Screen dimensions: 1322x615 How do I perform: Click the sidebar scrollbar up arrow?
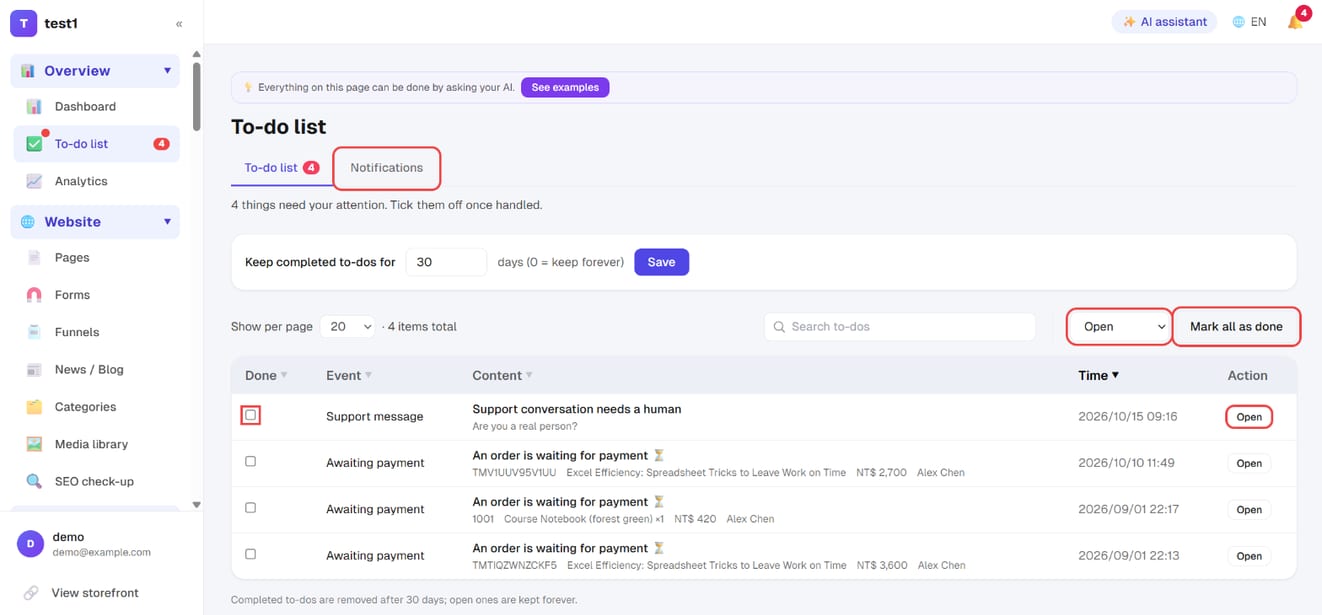pyautogui.click(x=196, y=54)
